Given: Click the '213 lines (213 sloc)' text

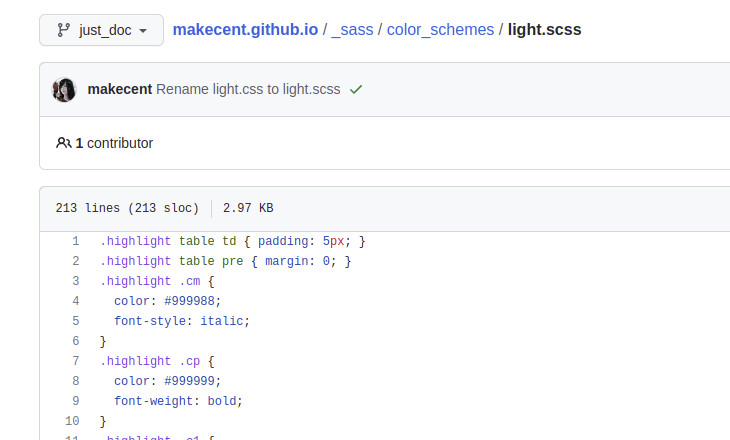Looking at the screenshot, I should click(127, 208).
